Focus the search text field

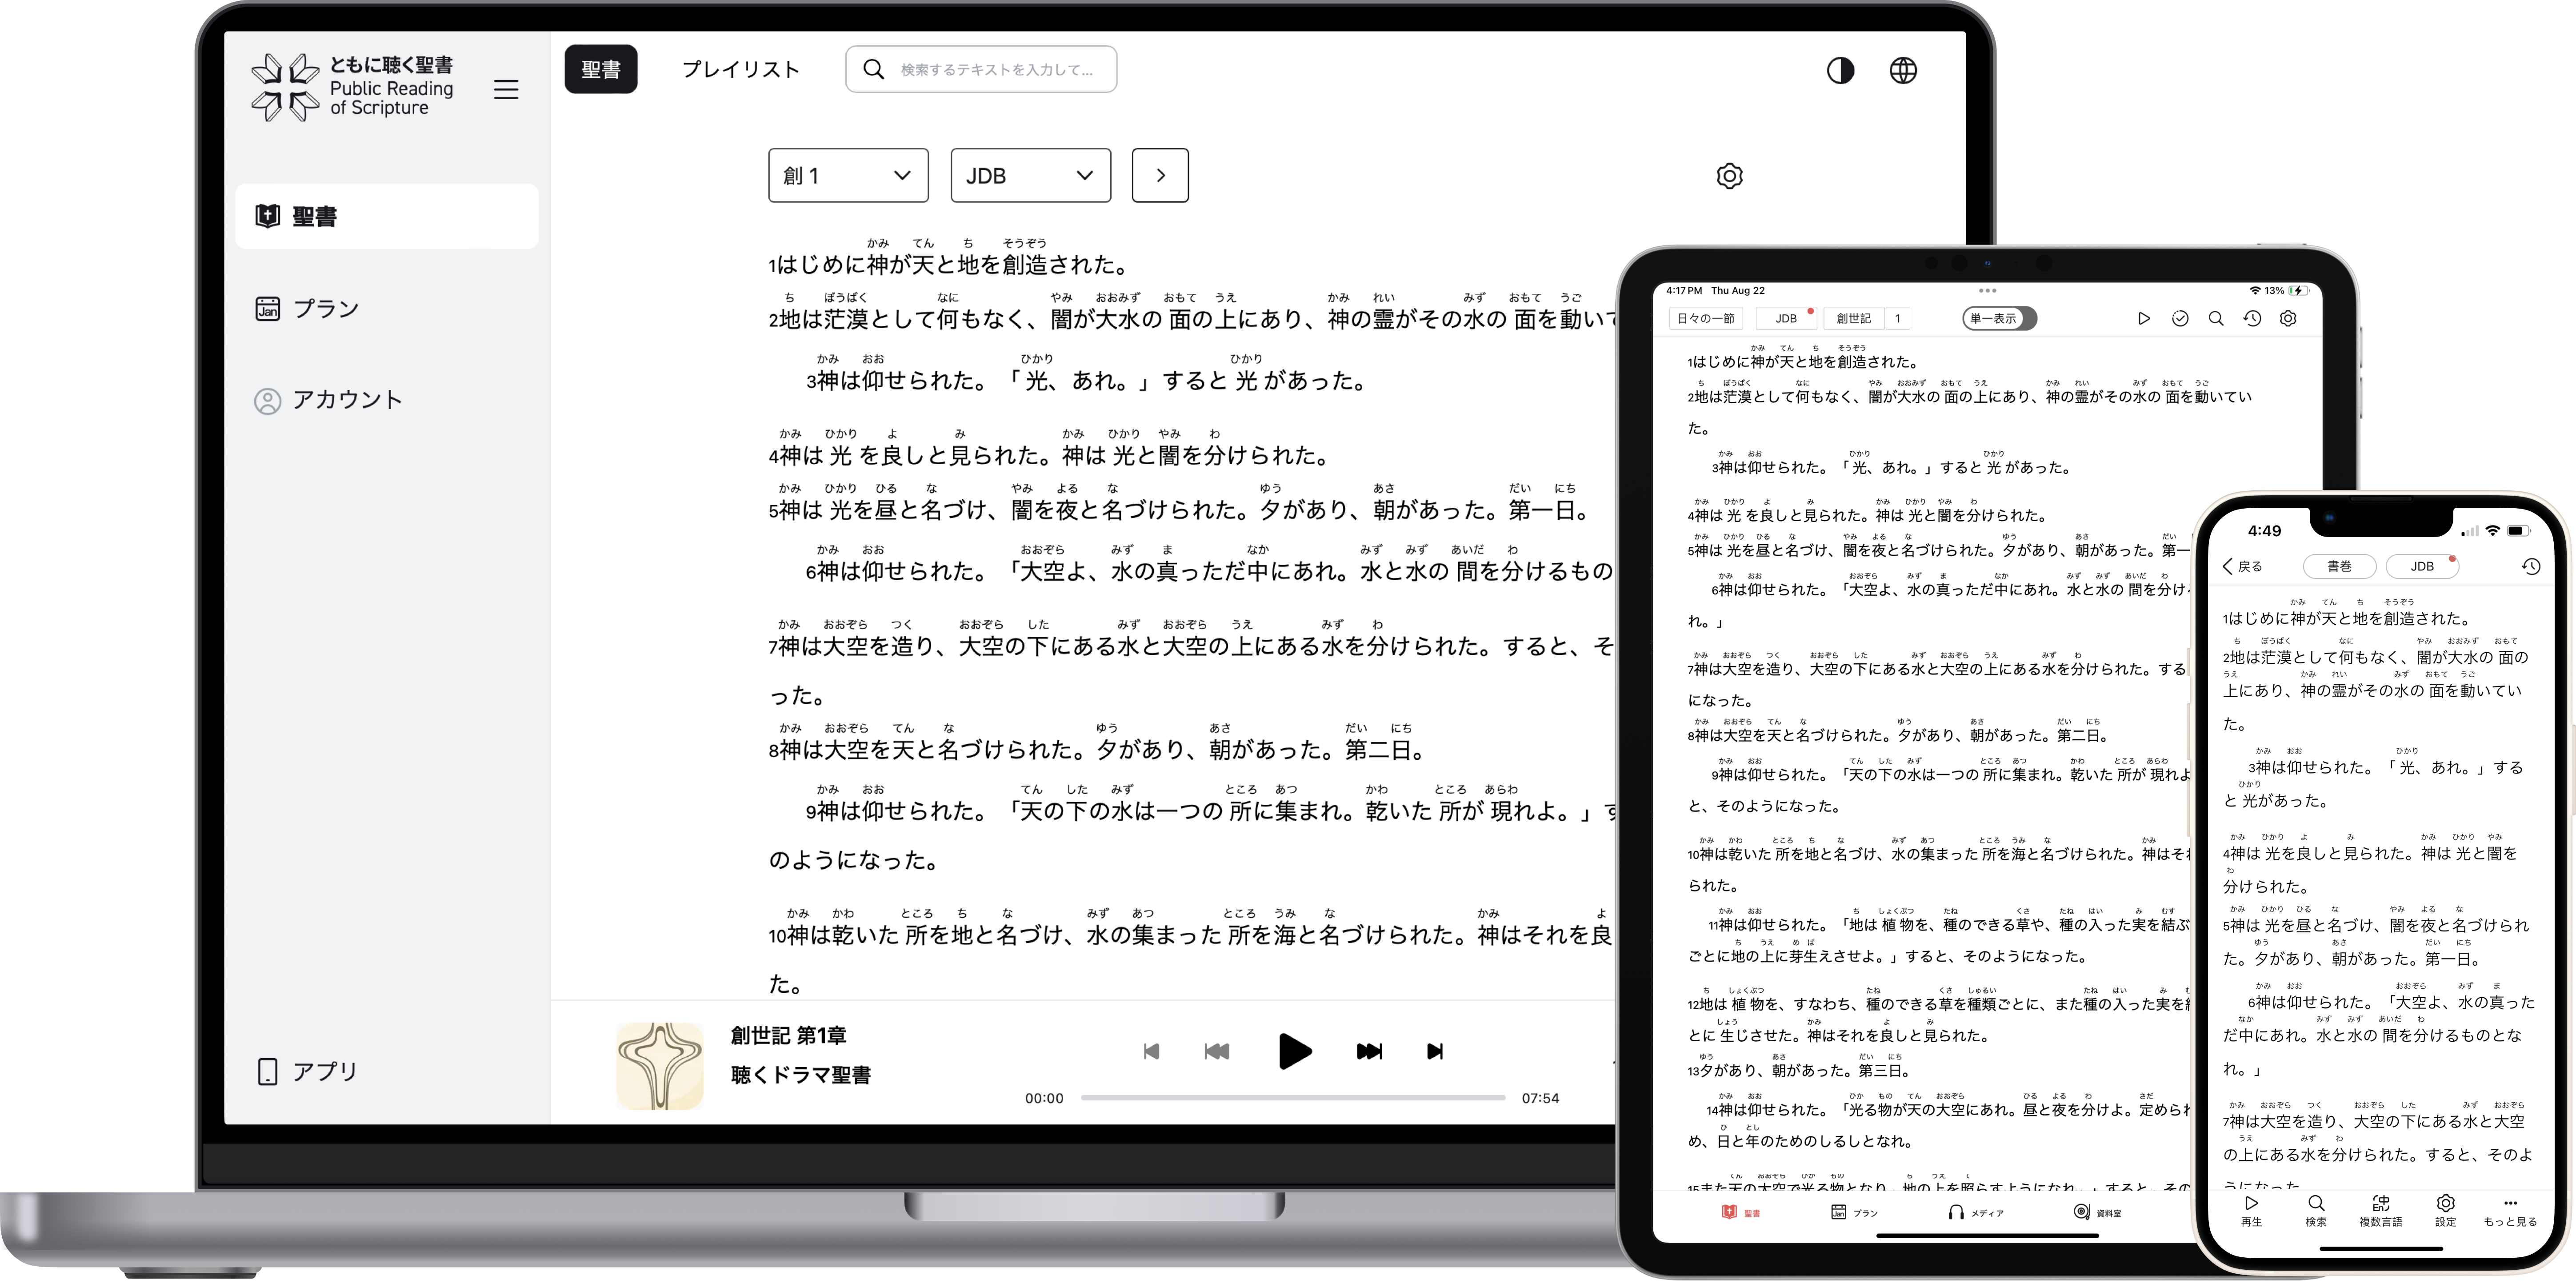[x=981, y=69]
